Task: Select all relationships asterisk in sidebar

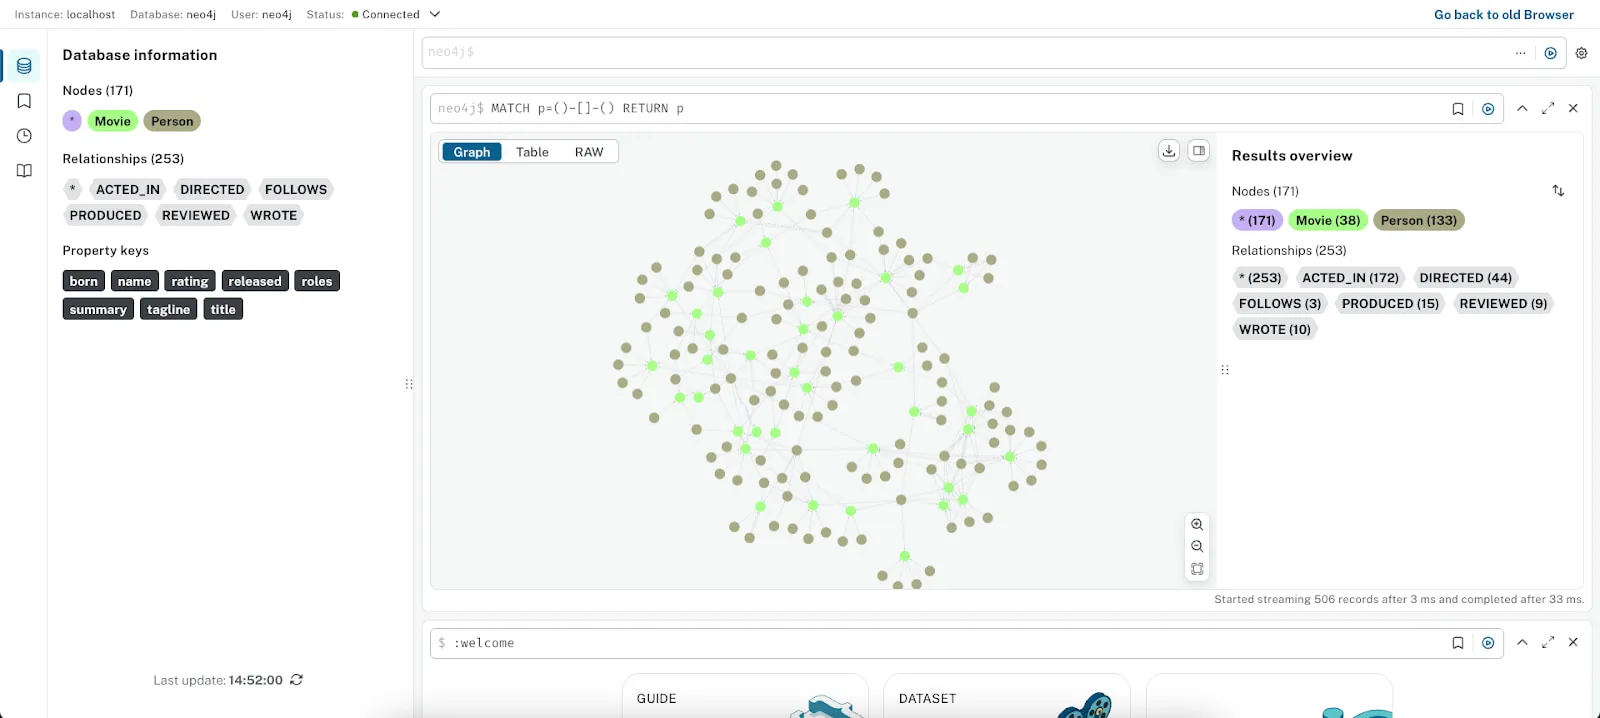Action: tap(72, 189)
